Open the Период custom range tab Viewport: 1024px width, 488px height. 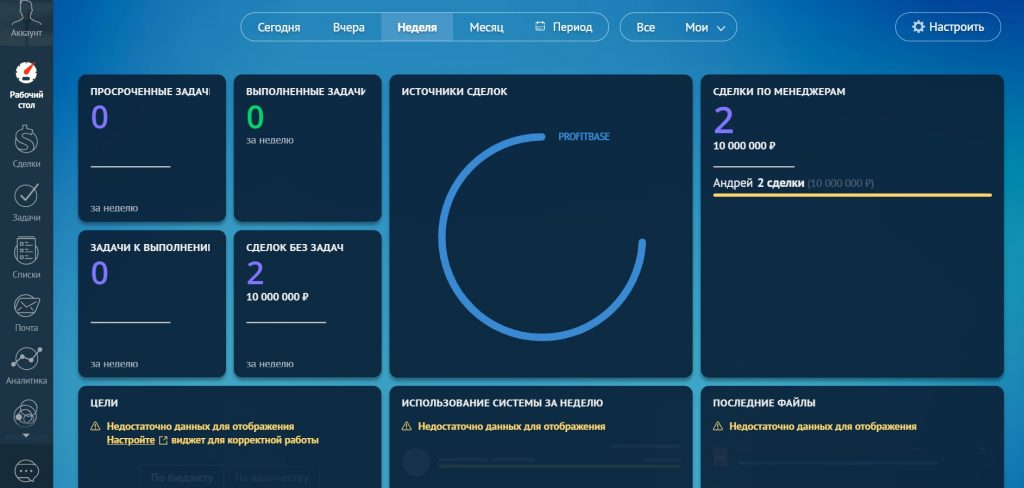click(564, 27)
